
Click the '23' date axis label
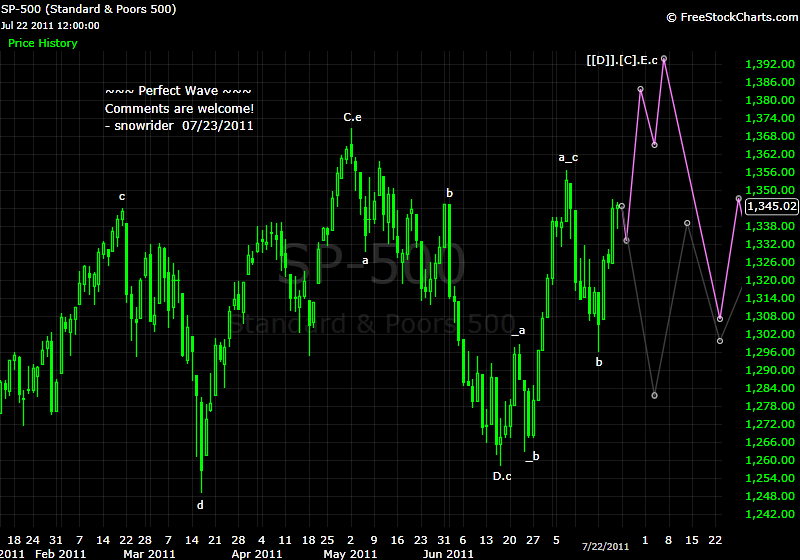point(420,540)
